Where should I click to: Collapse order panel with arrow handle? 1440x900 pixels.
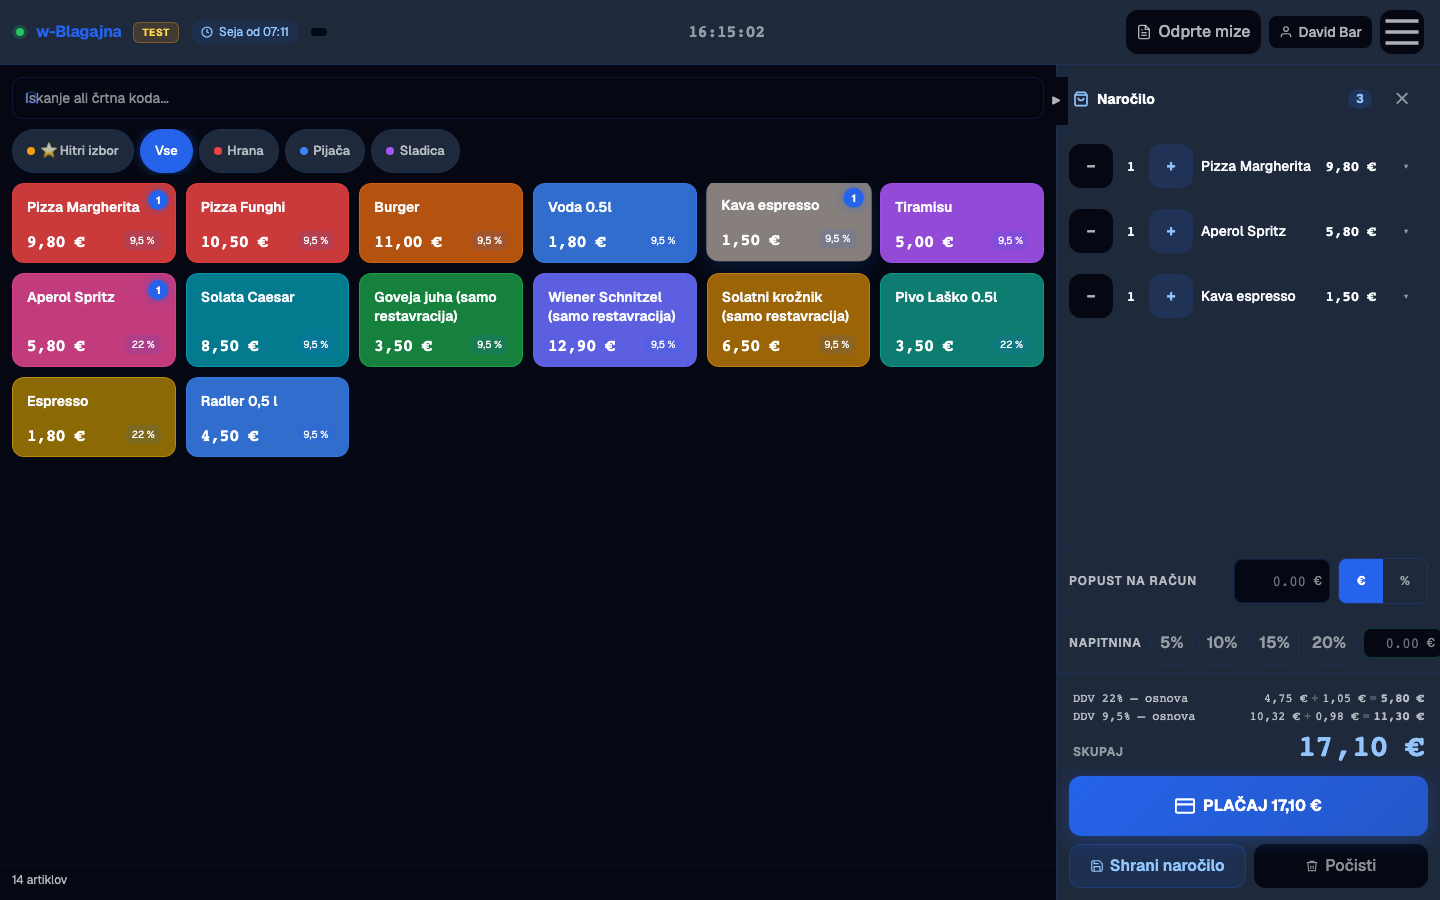coord(1056,100)
